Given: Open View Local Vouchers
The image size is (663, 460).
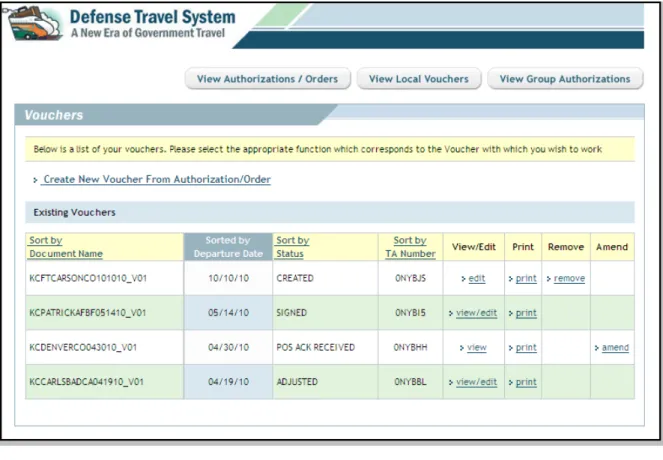Looking at the screenshot, I should [419, 79].
